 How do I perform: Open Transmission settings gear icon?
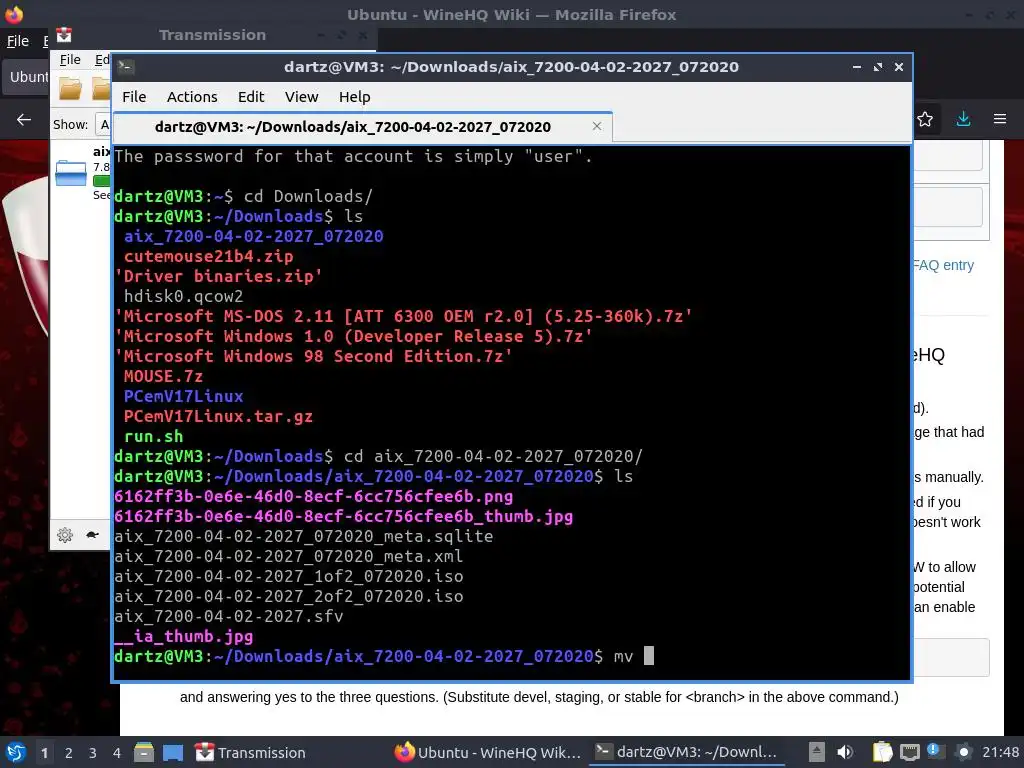(65, 536)
